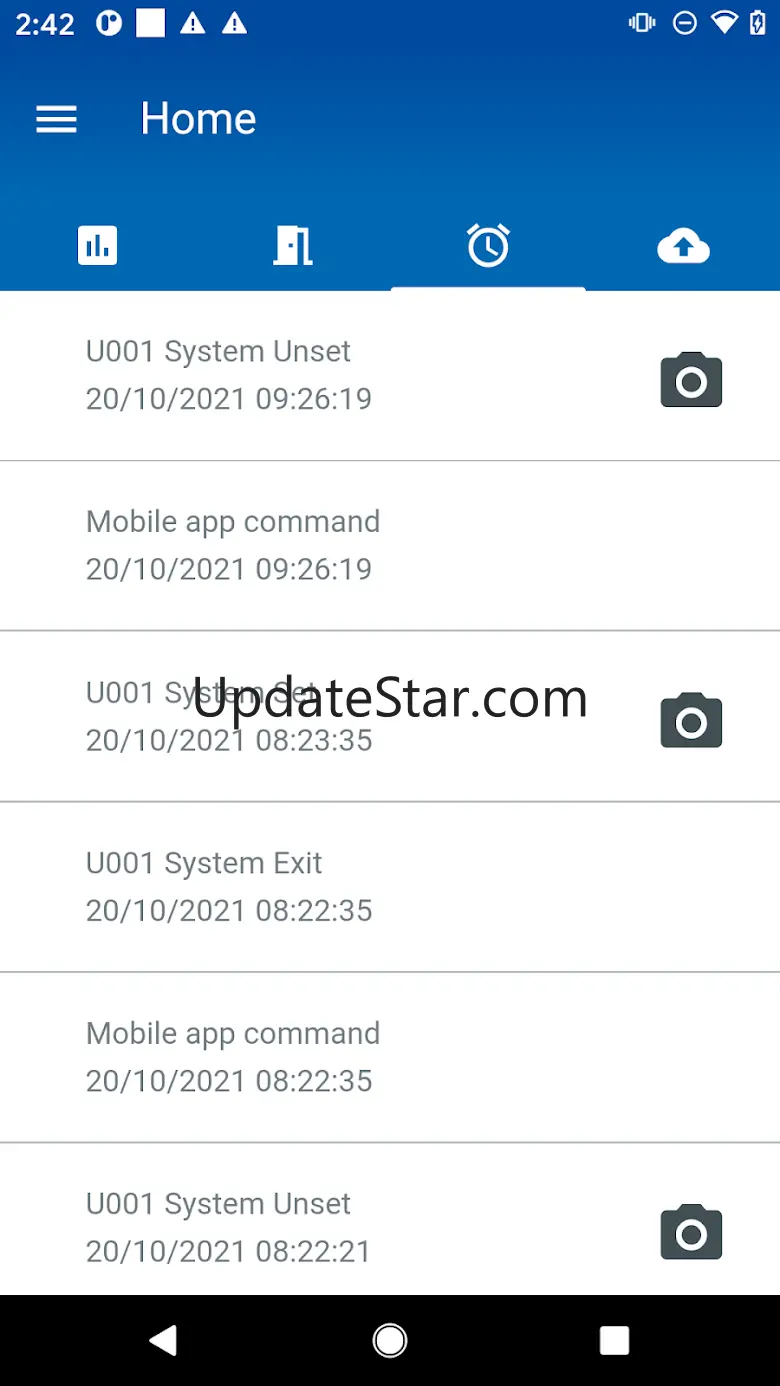Tap Android back navigation button
Viewport: 780px width, 1386px height.
click(x=163, y=1340)
